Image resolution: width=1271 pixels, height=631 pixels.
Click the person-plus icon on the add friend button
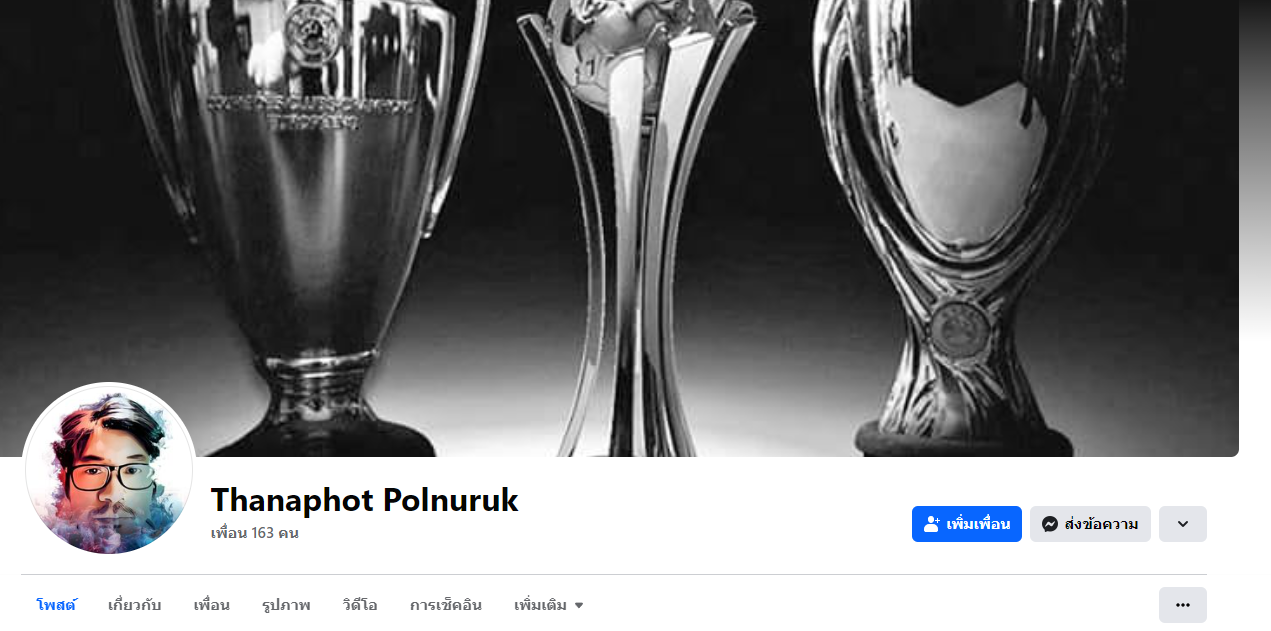point(932,524)
